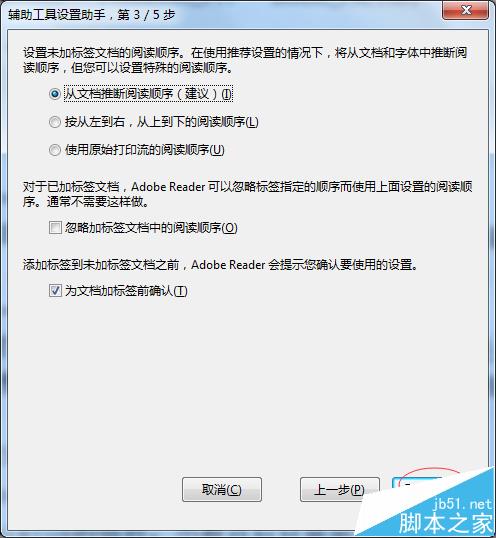Viewport: 496px width, 538px height.
Task: Click the 脚本之家 watermark logo
Action: (446, 523)
